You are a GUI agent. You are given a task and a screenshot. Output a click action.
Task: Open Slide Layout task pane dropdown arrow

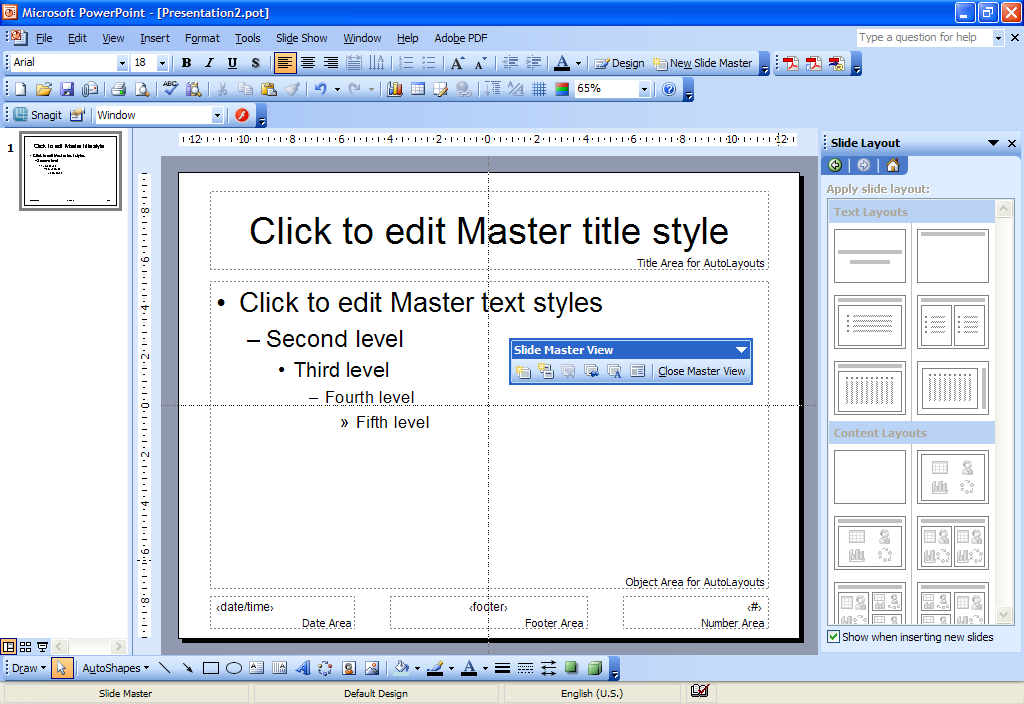(x=993, y=143)
